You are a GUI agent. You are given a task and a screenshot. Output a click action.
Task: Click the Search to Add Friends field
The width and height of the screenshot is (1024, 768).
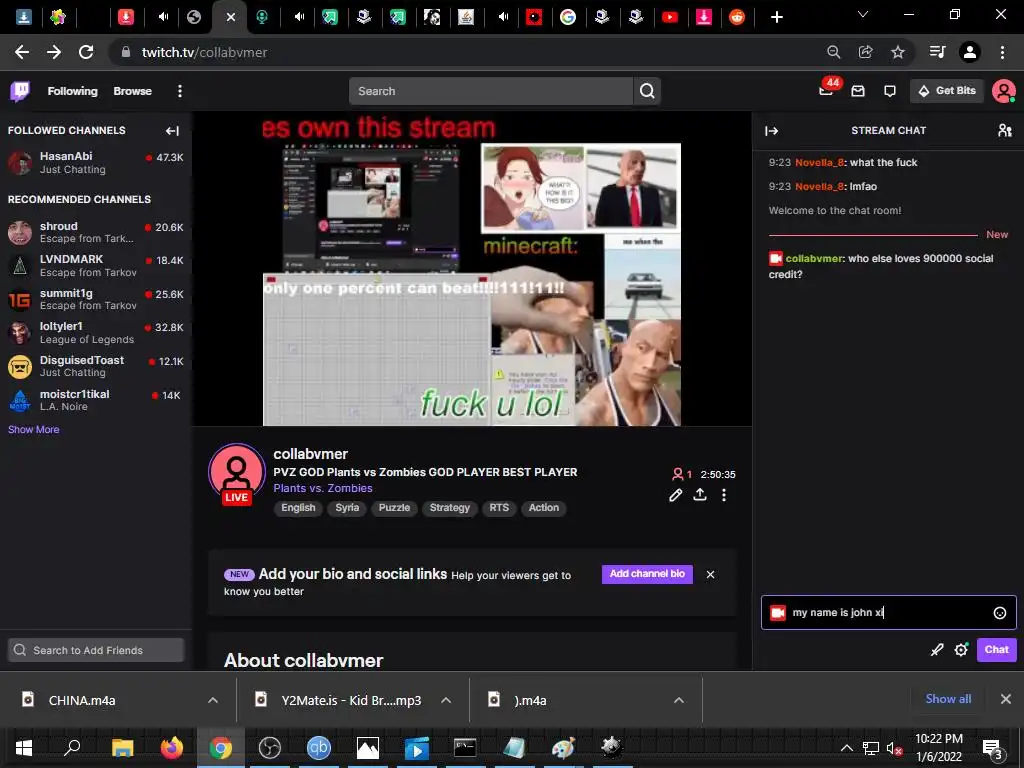coord(95,650)
